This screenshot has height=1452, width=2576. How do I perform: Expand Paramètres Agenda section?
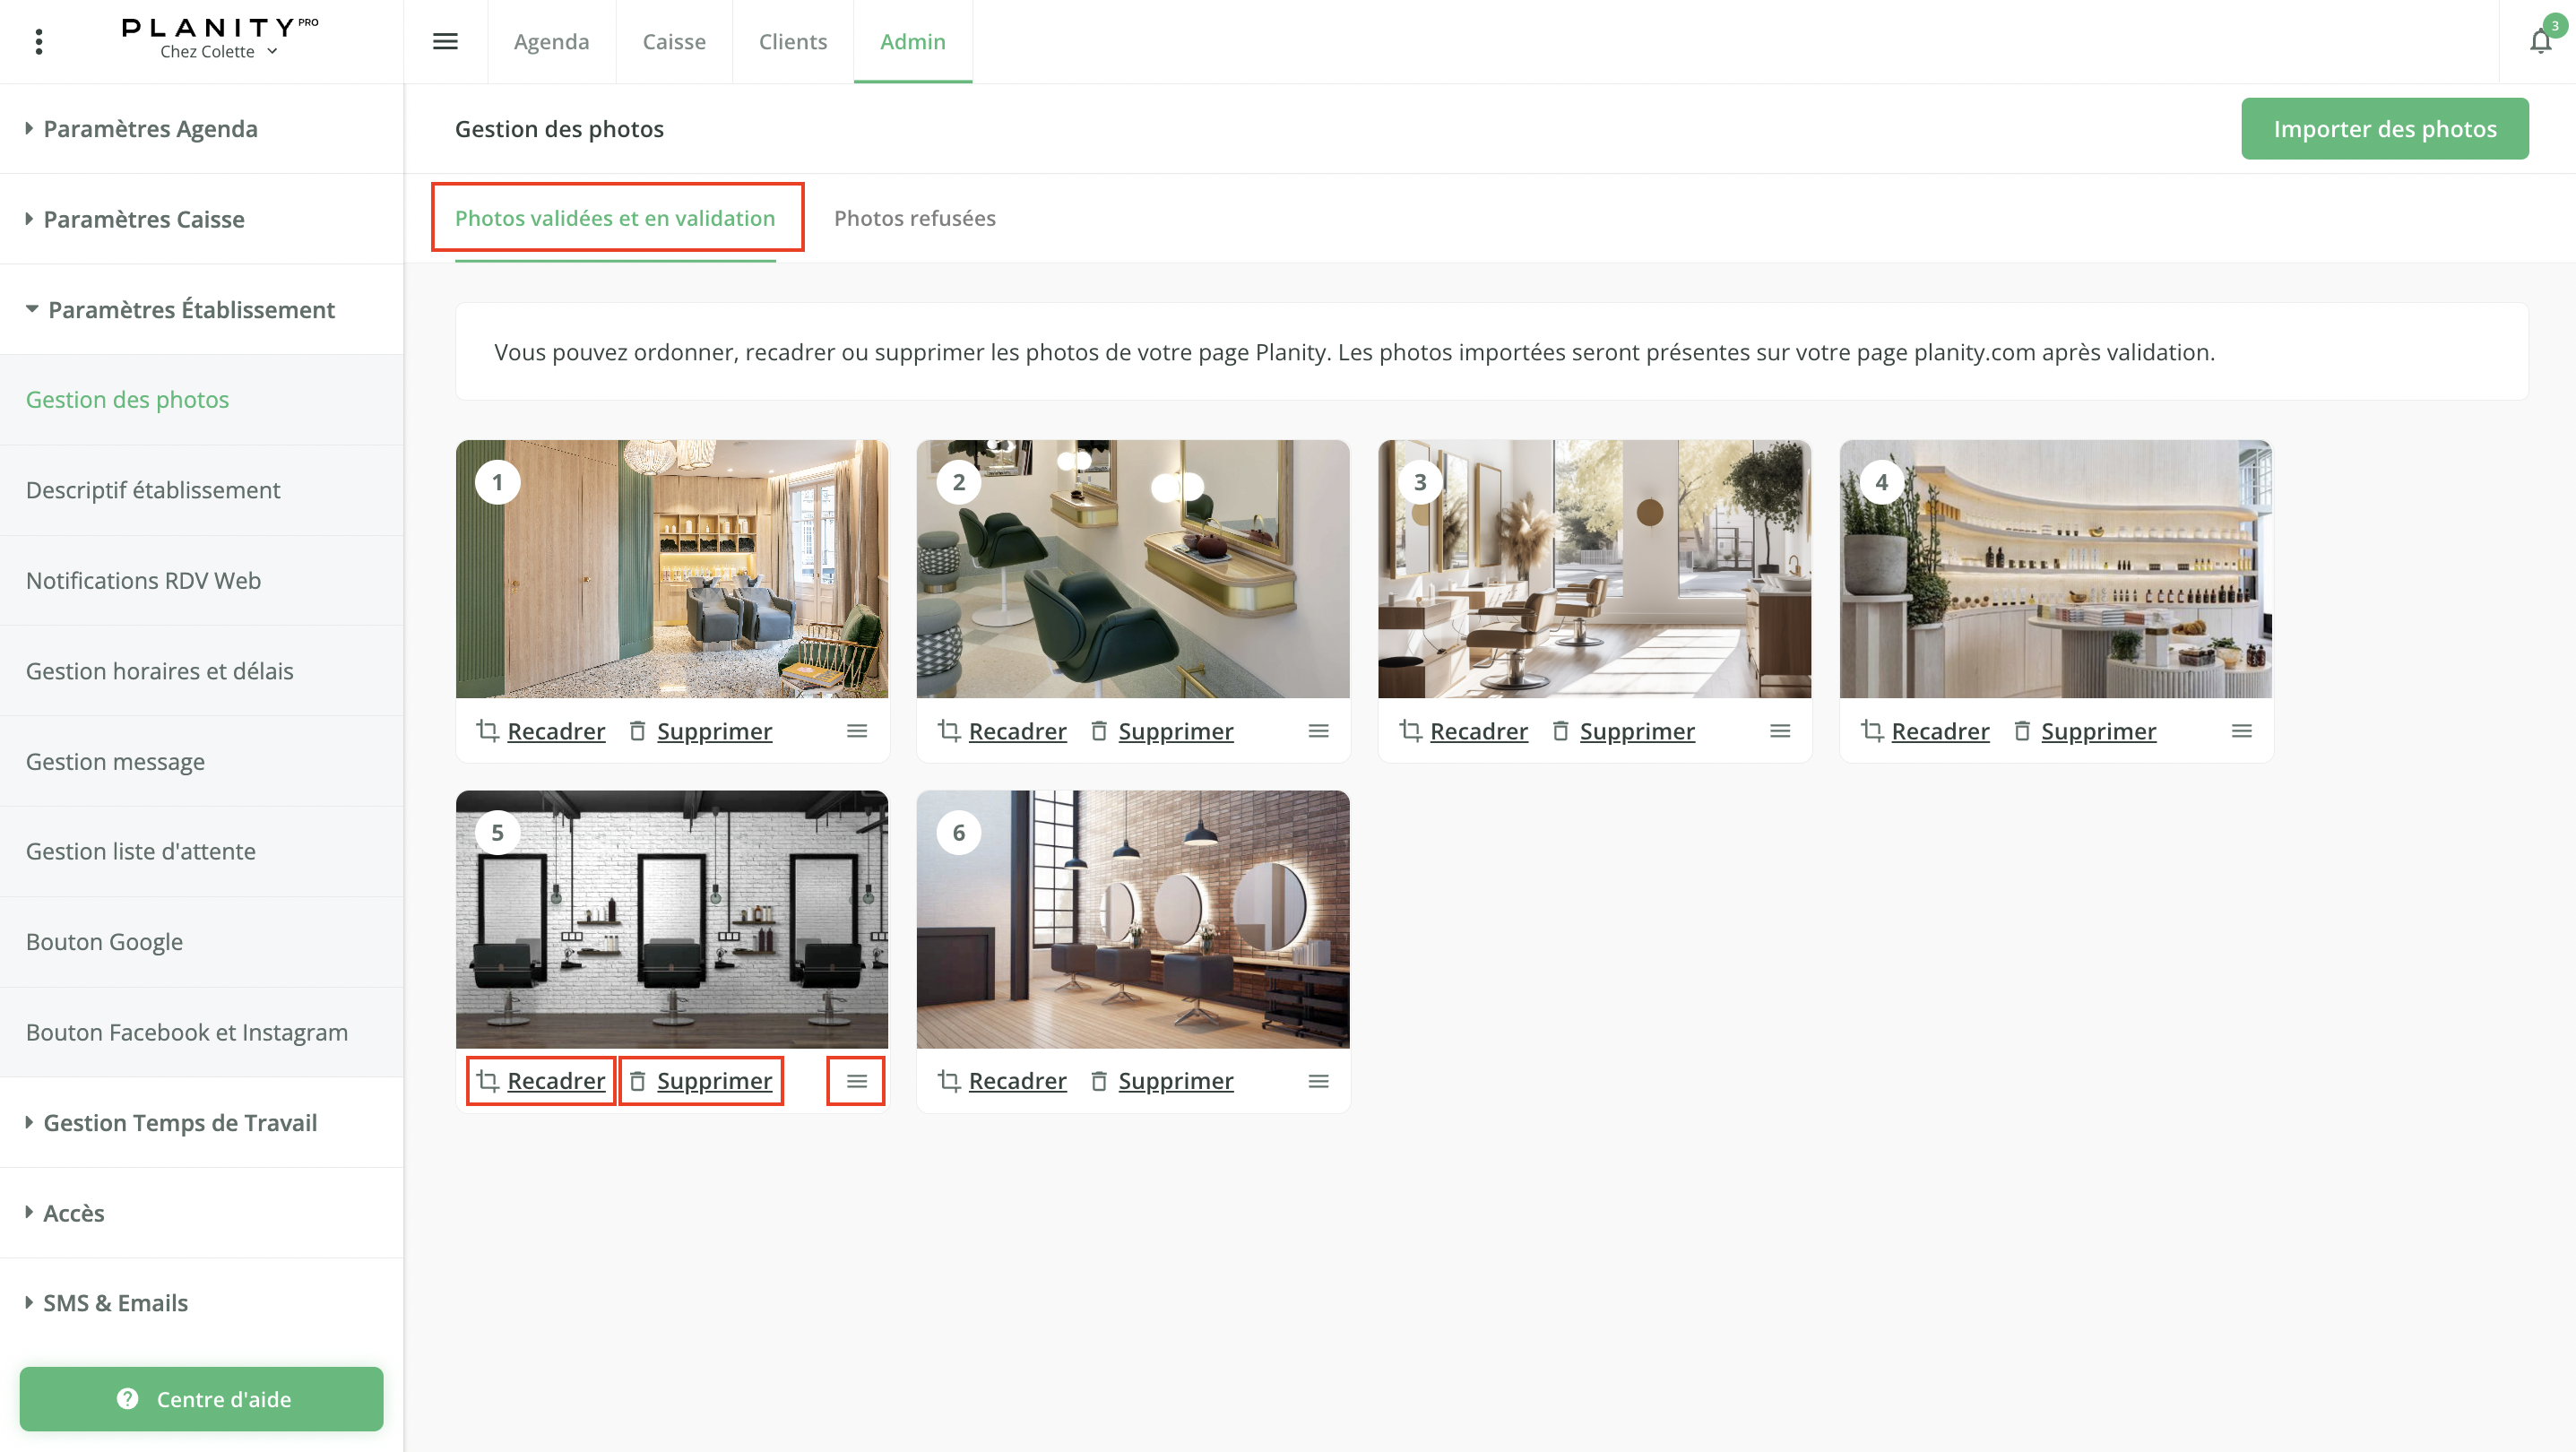150,129
